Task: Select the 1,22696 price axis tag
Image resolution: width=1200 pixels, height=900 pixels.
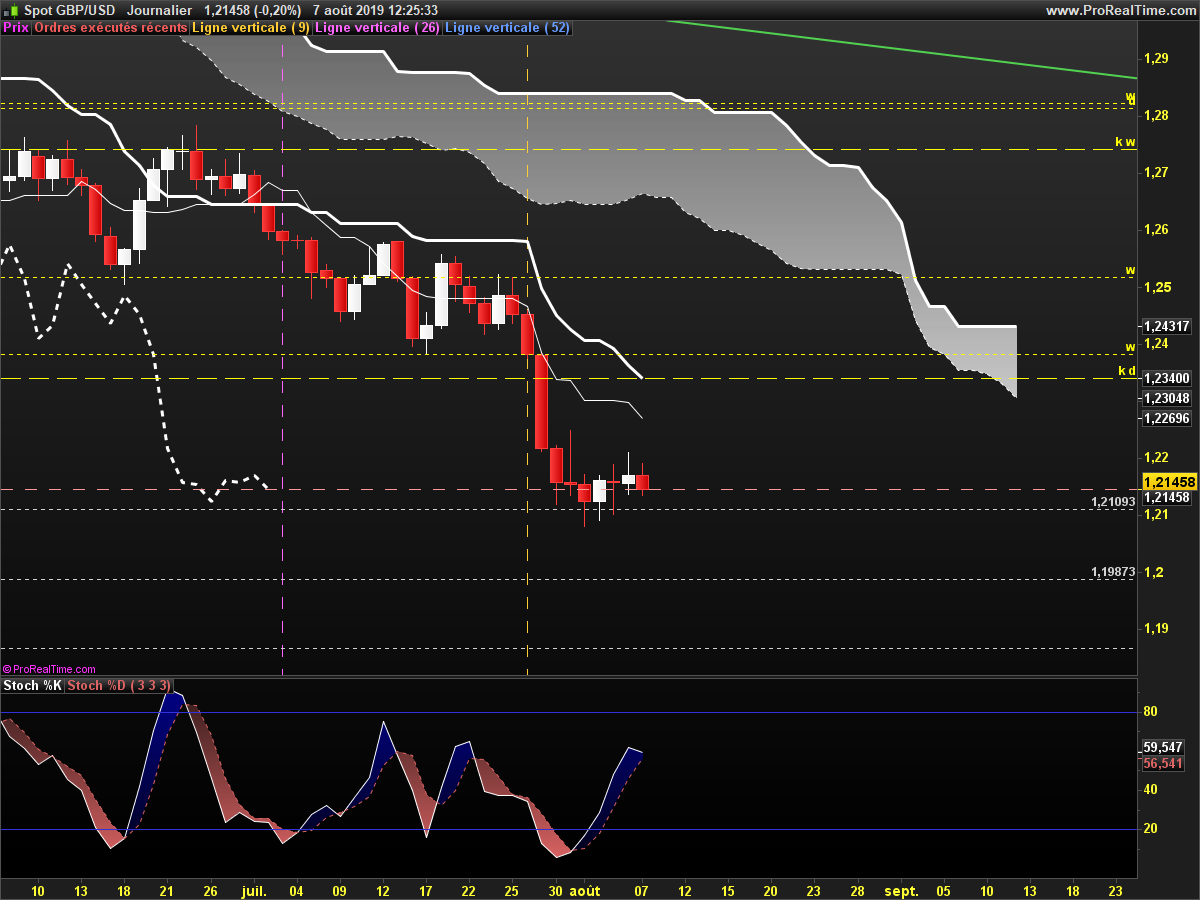Action: pos(1167,418)
